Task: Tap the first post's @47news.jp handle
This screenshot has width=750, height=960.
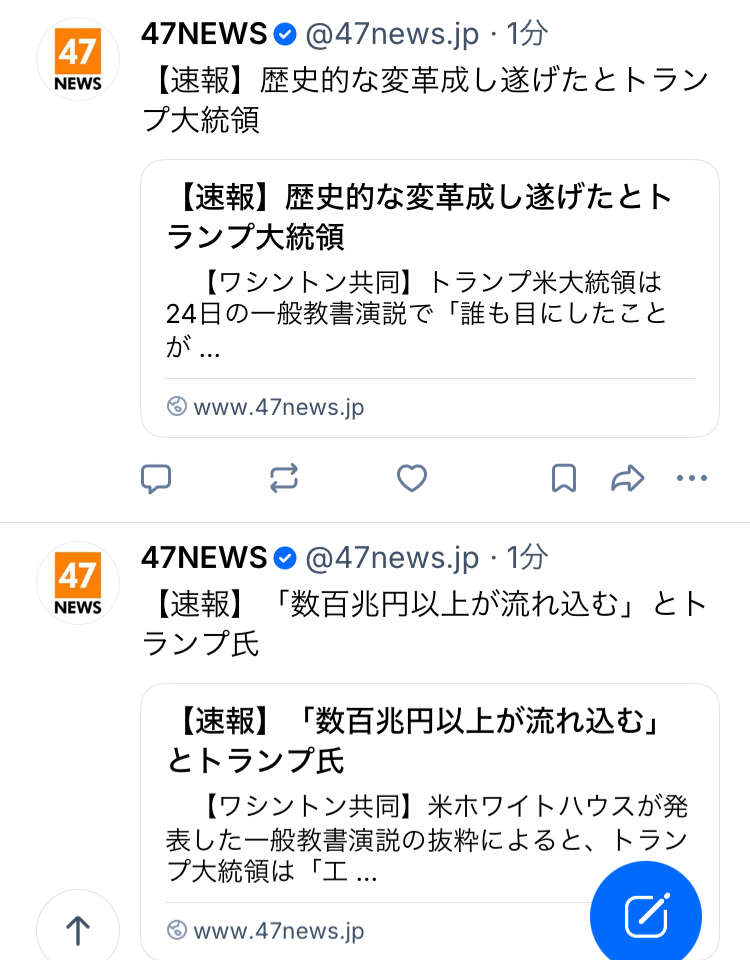Action: (392, 34)
